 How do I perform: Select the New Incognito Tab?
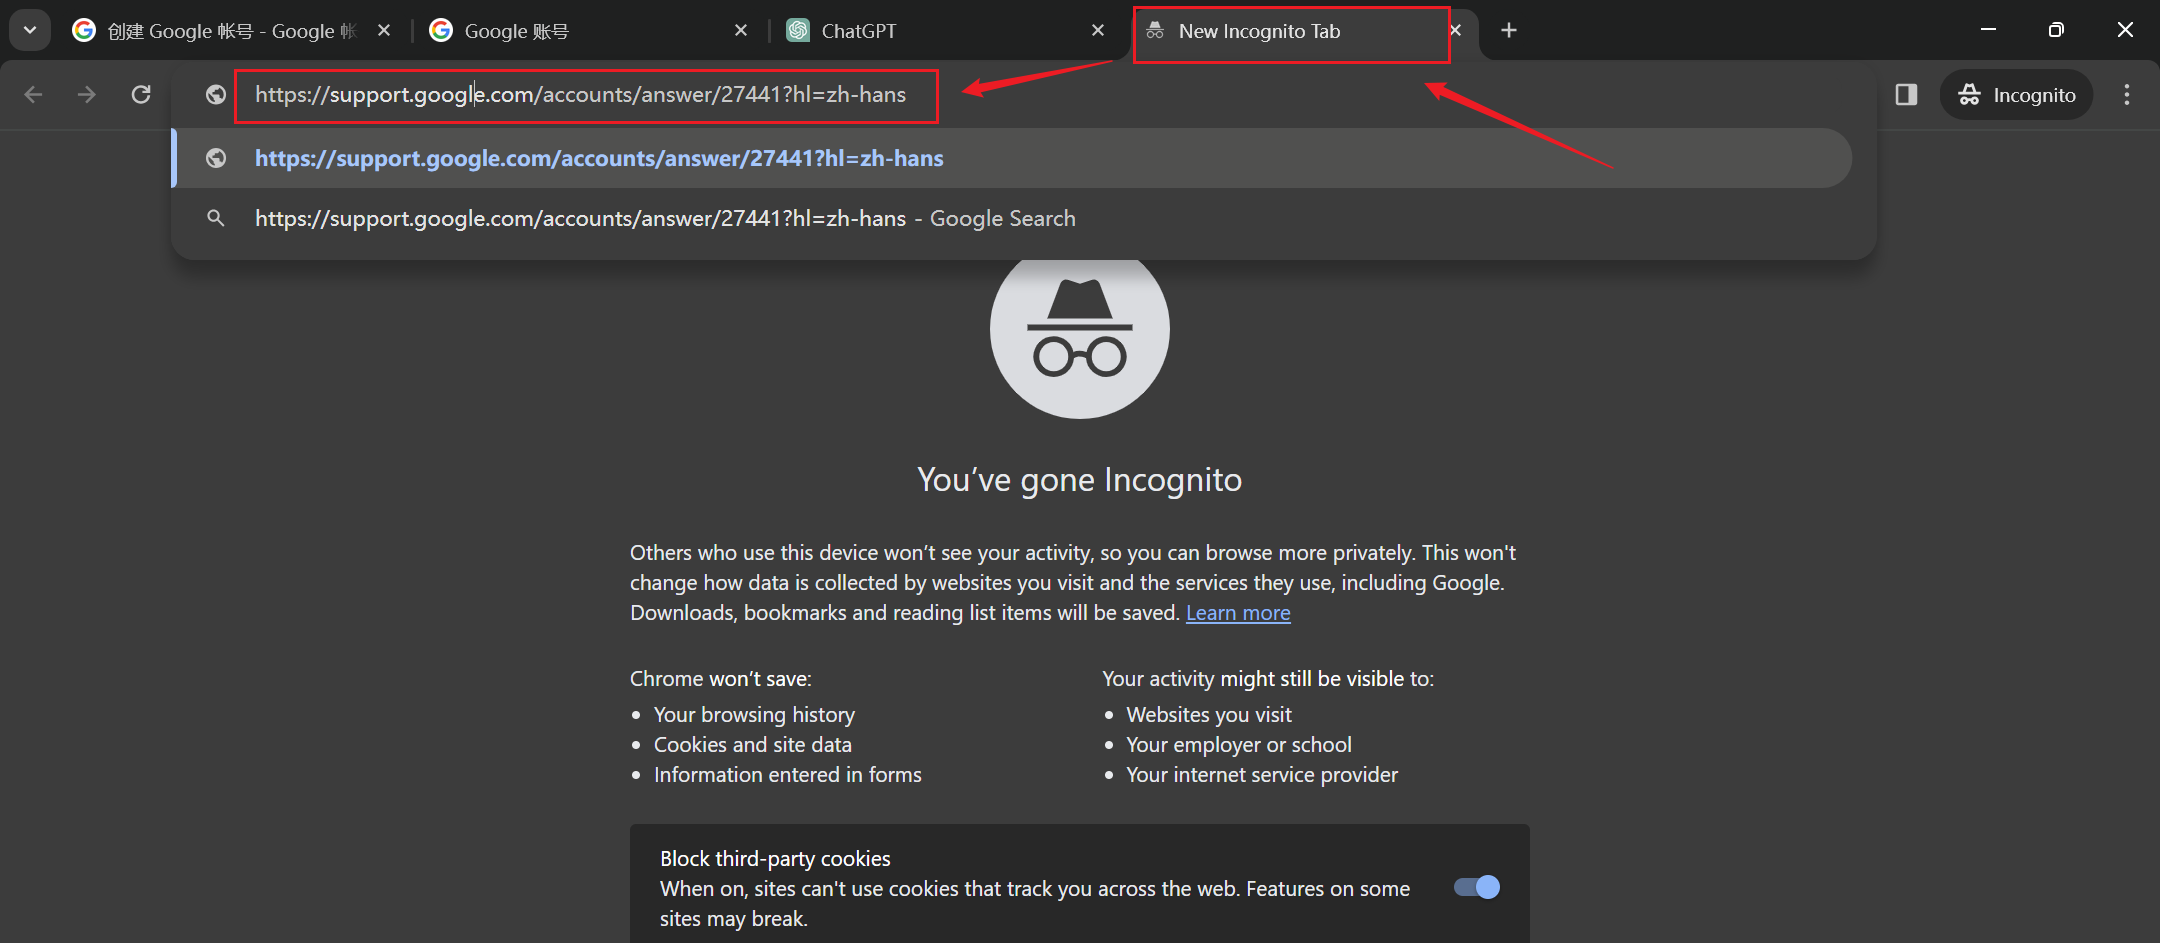1290,31
